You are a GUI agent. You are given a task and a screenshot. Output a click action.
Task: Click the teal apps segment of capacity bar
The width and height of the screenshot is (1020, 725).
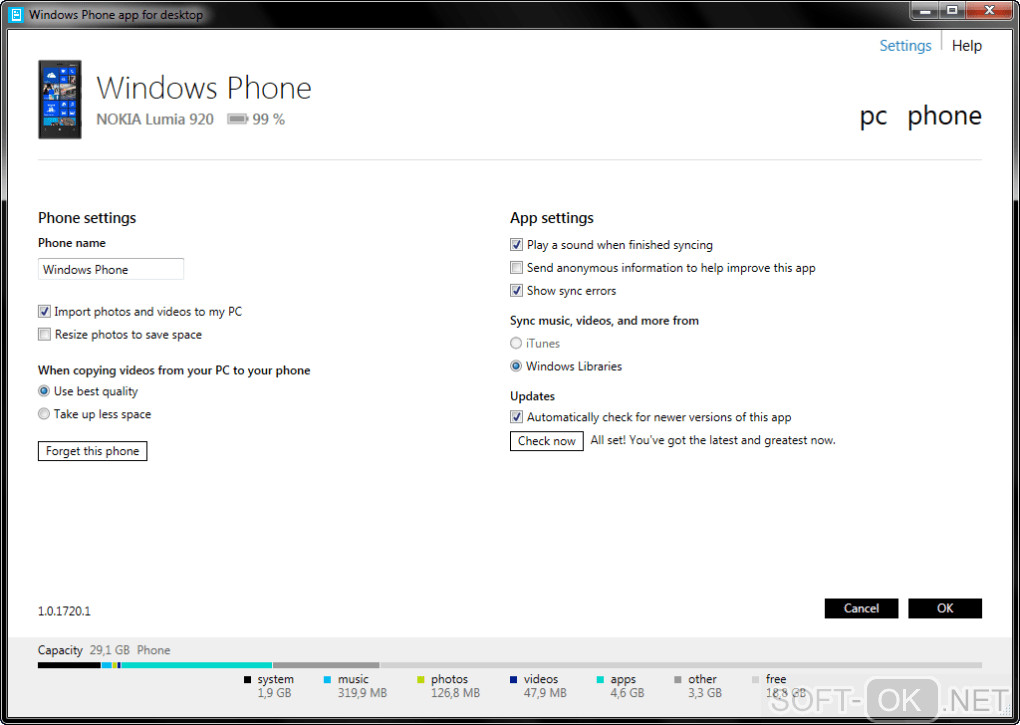(196, 665)
